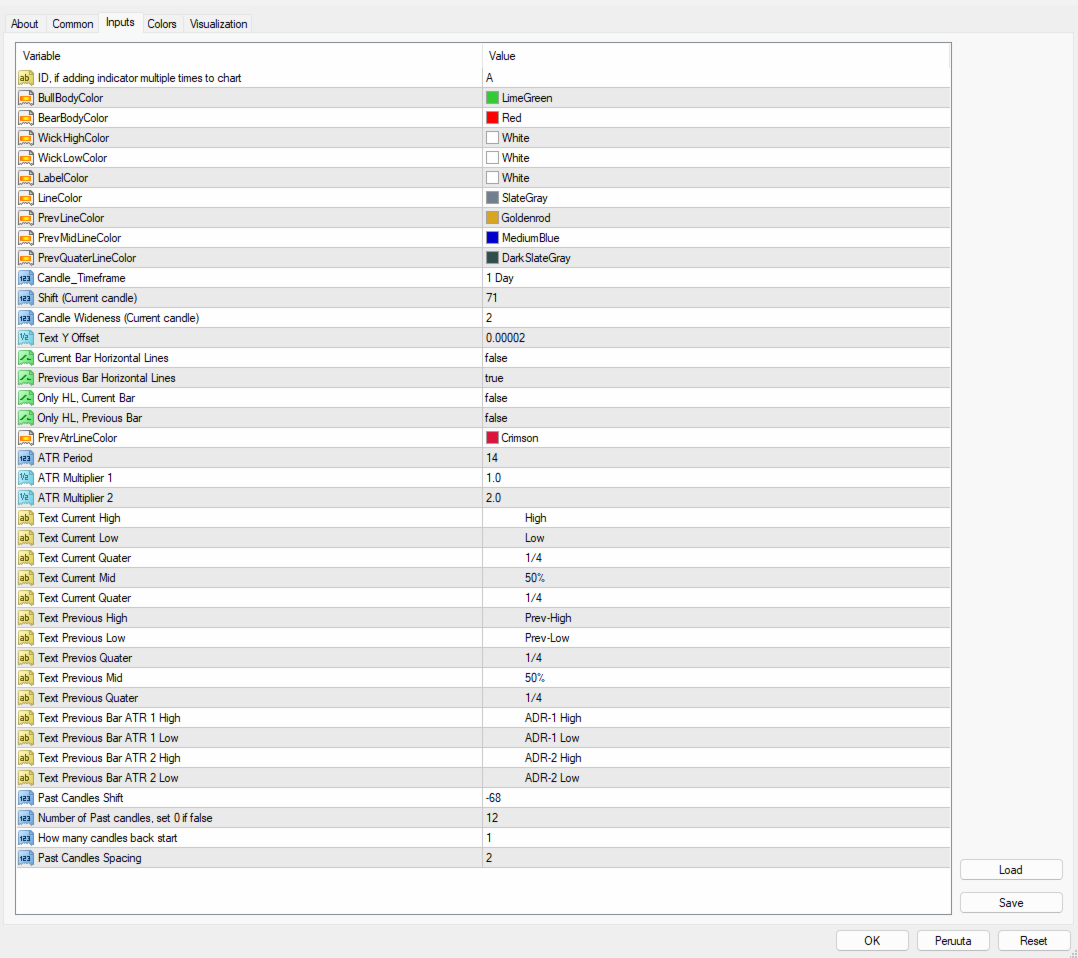The height and width of the screenshot is (958, 1078).
Task: Select the Text Previous Bar ATR 2 Low row label
Action: 108,778
